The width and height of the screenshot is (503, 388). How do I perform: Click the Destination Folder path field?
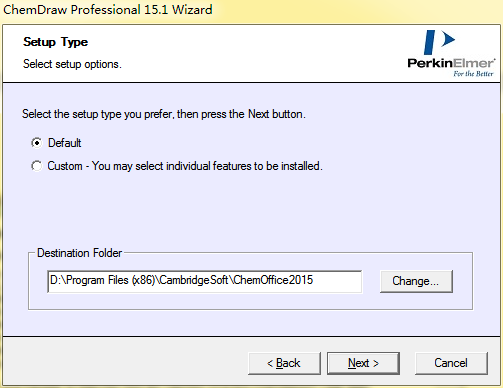pos(204,281)
